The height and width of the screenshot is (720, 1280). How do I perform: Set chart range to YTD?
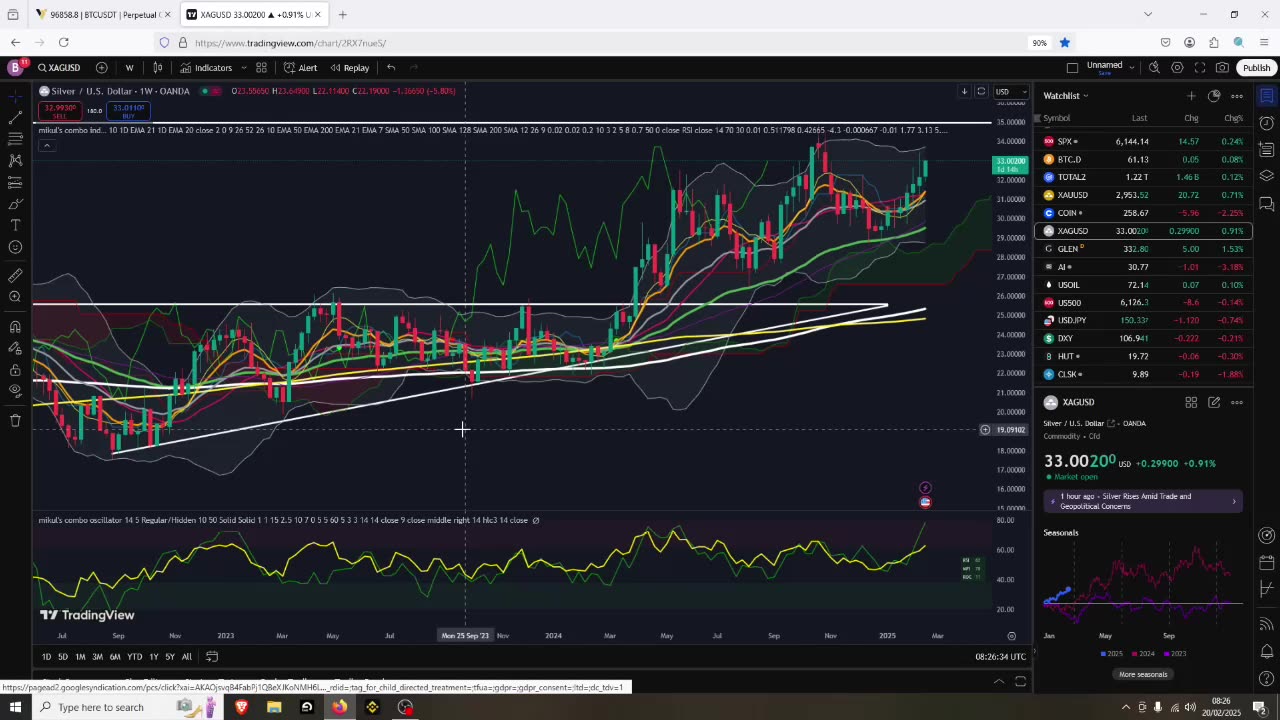click(x=134, y=657)
